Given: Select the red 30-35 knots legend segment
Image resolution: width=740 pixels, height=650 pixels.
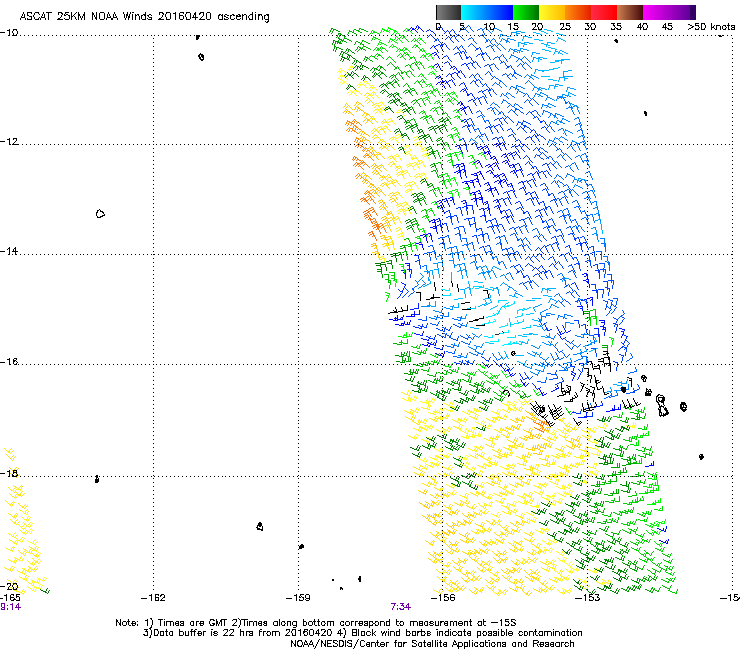Looking at the screenshot, I should pos(604,12).
